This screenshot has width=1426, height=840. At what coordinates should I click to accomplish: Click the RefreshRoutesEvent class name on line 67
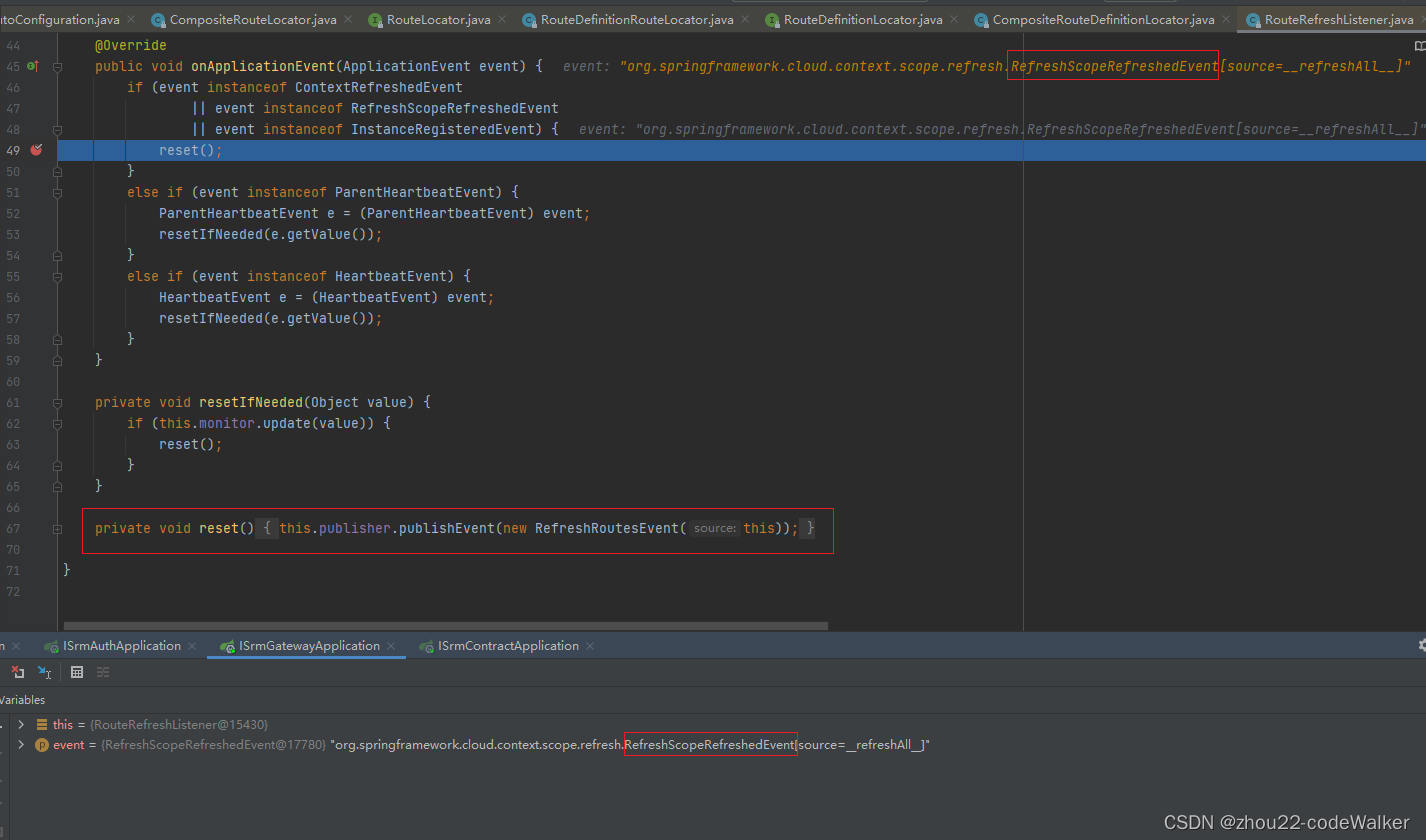pos(606,528)
